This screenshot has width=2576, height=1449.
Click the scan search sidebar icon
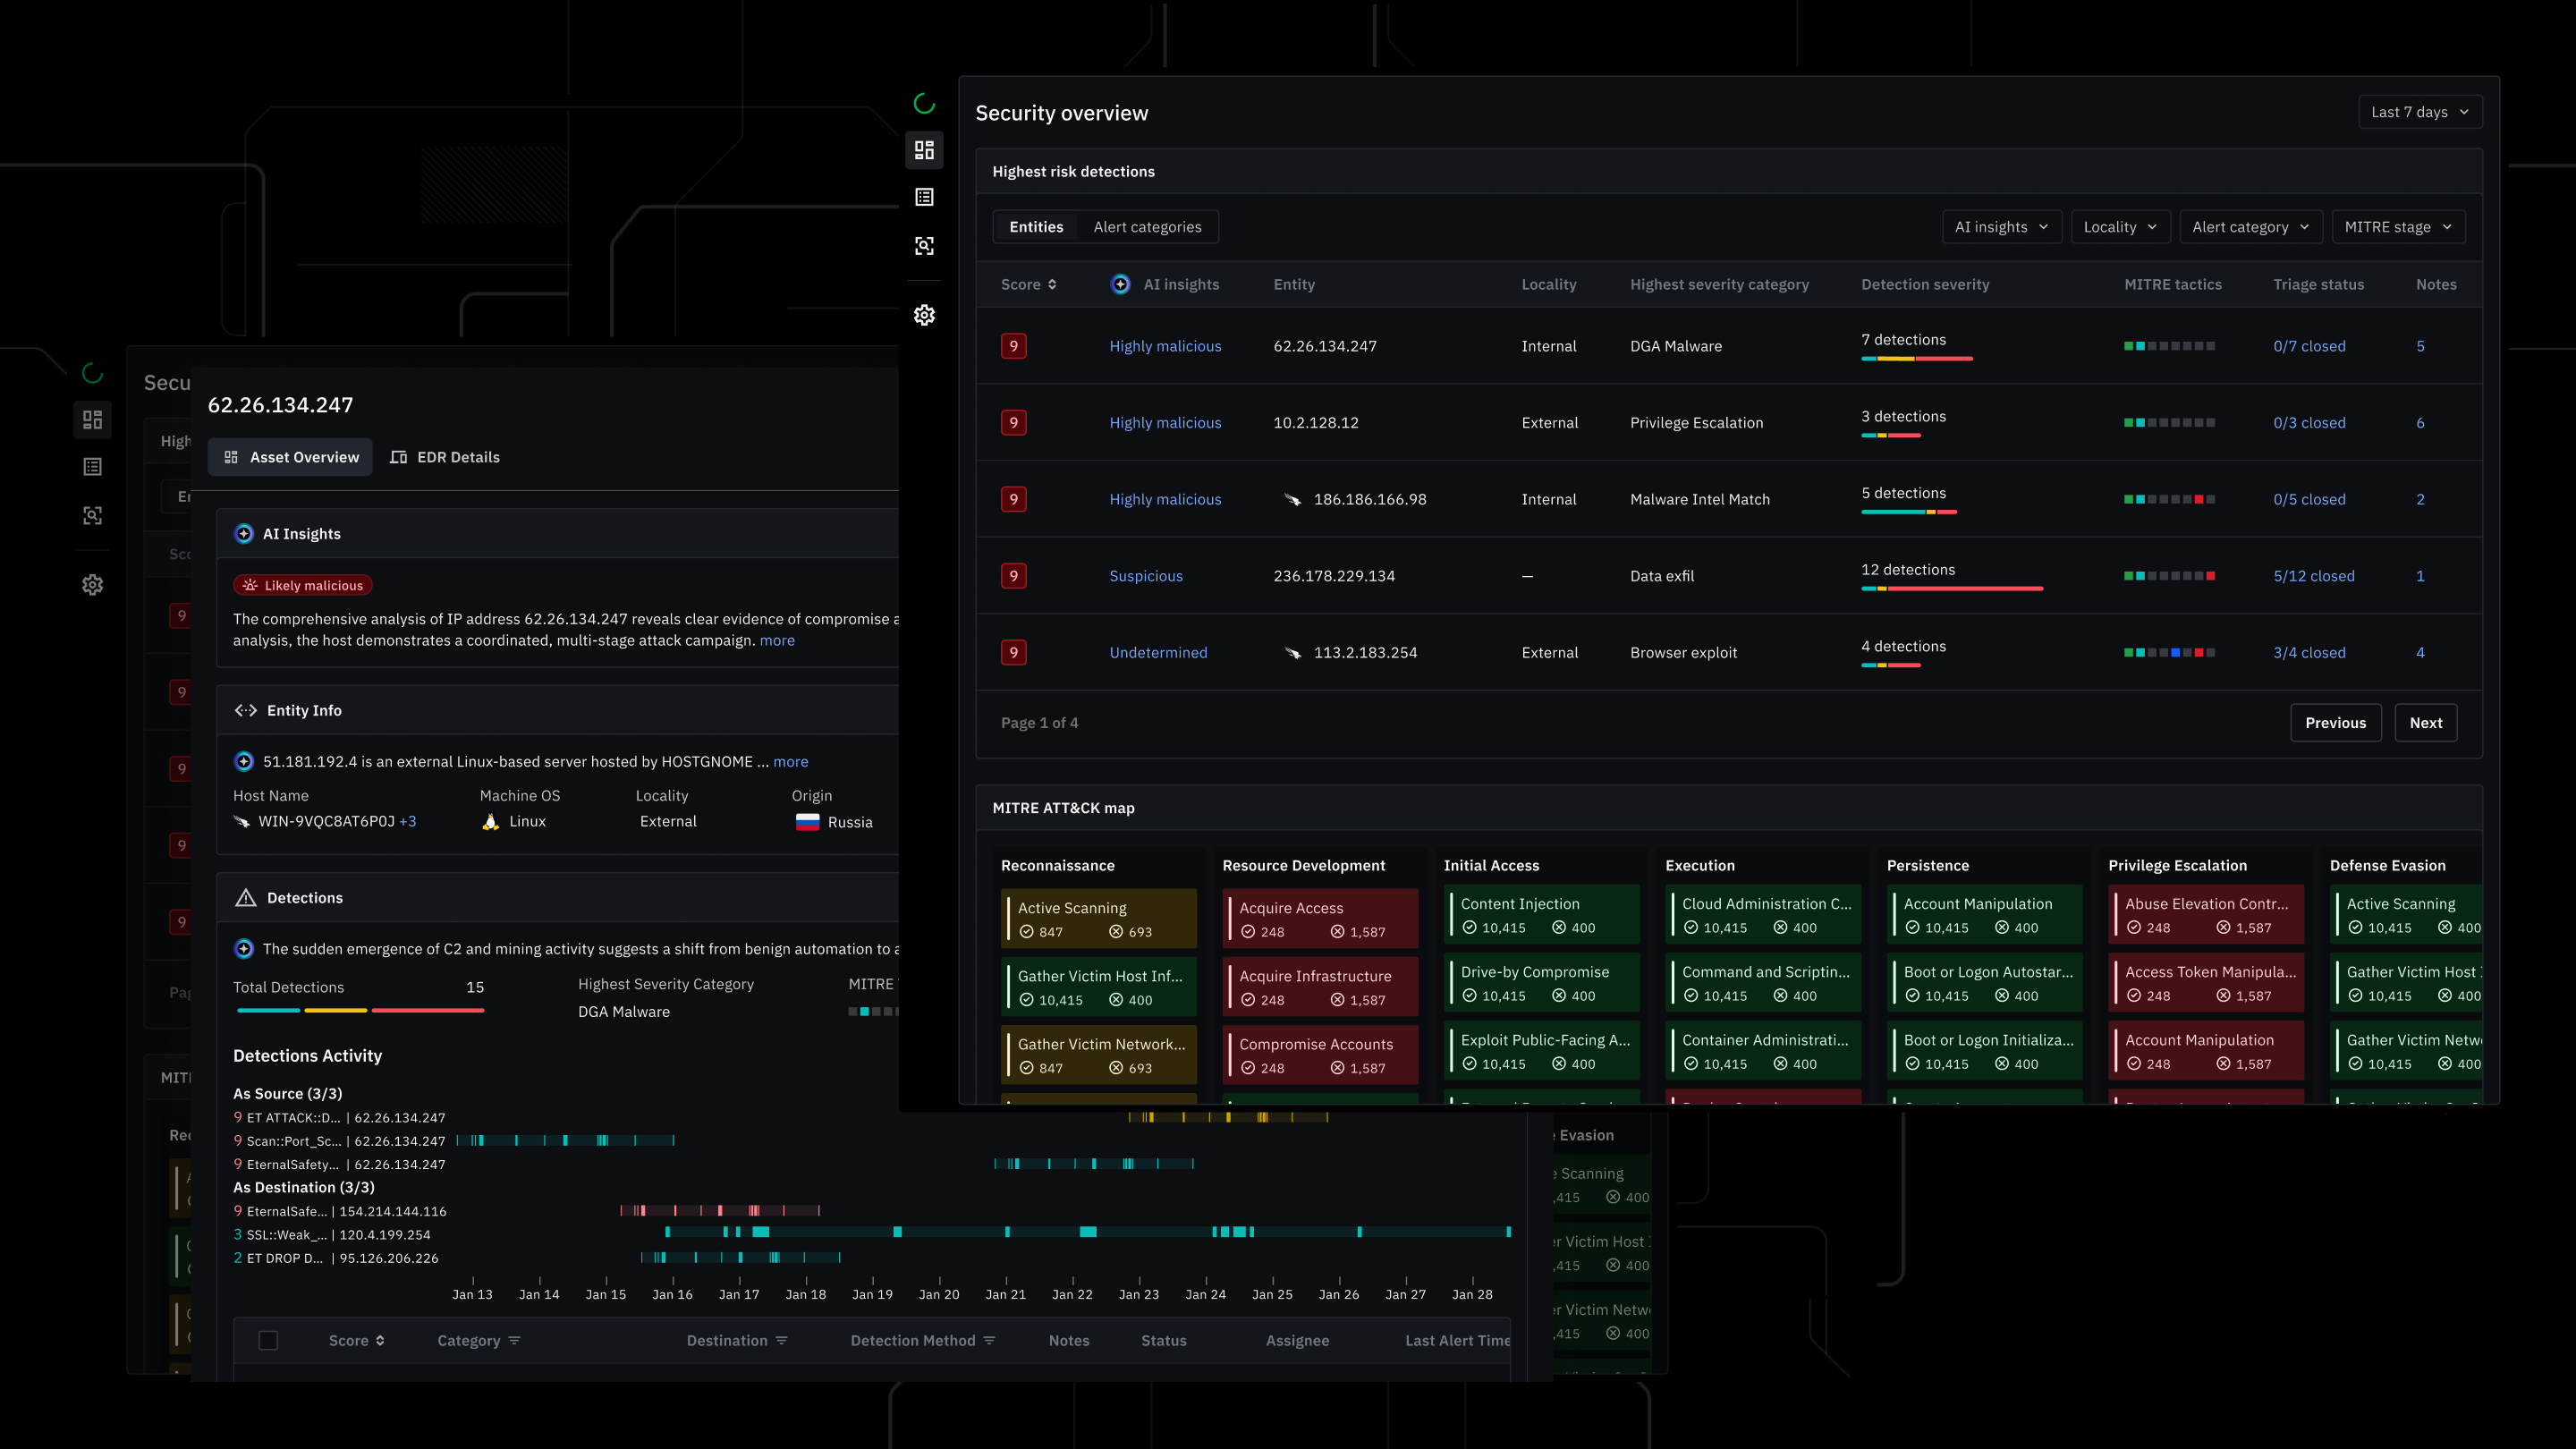[924, 246]
